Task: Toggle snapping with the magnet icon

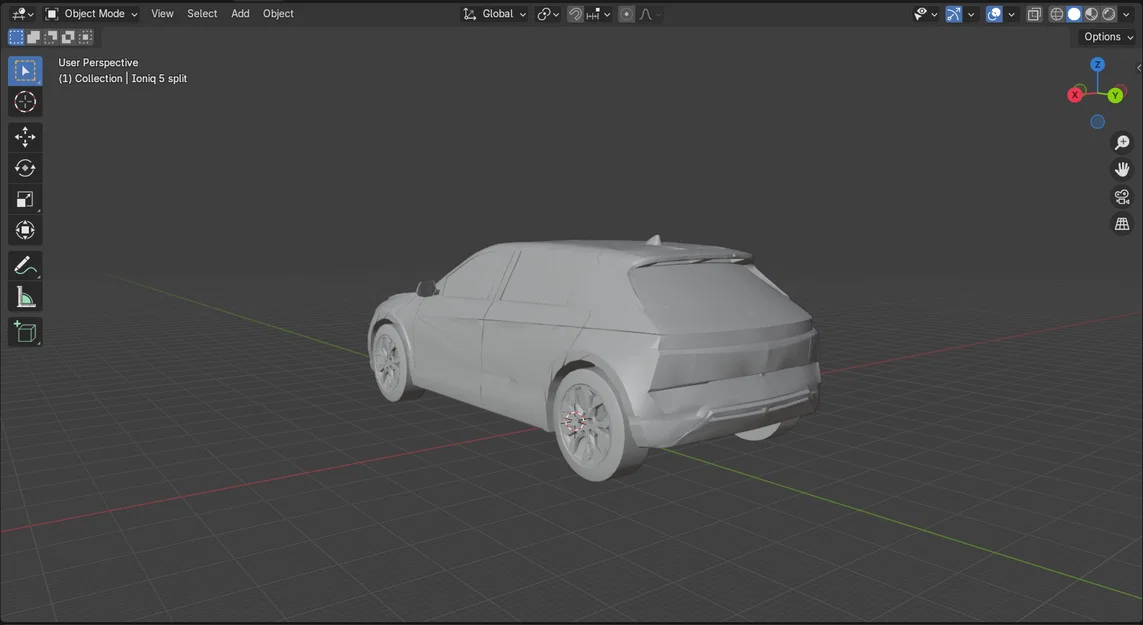Action: (575, 13)
